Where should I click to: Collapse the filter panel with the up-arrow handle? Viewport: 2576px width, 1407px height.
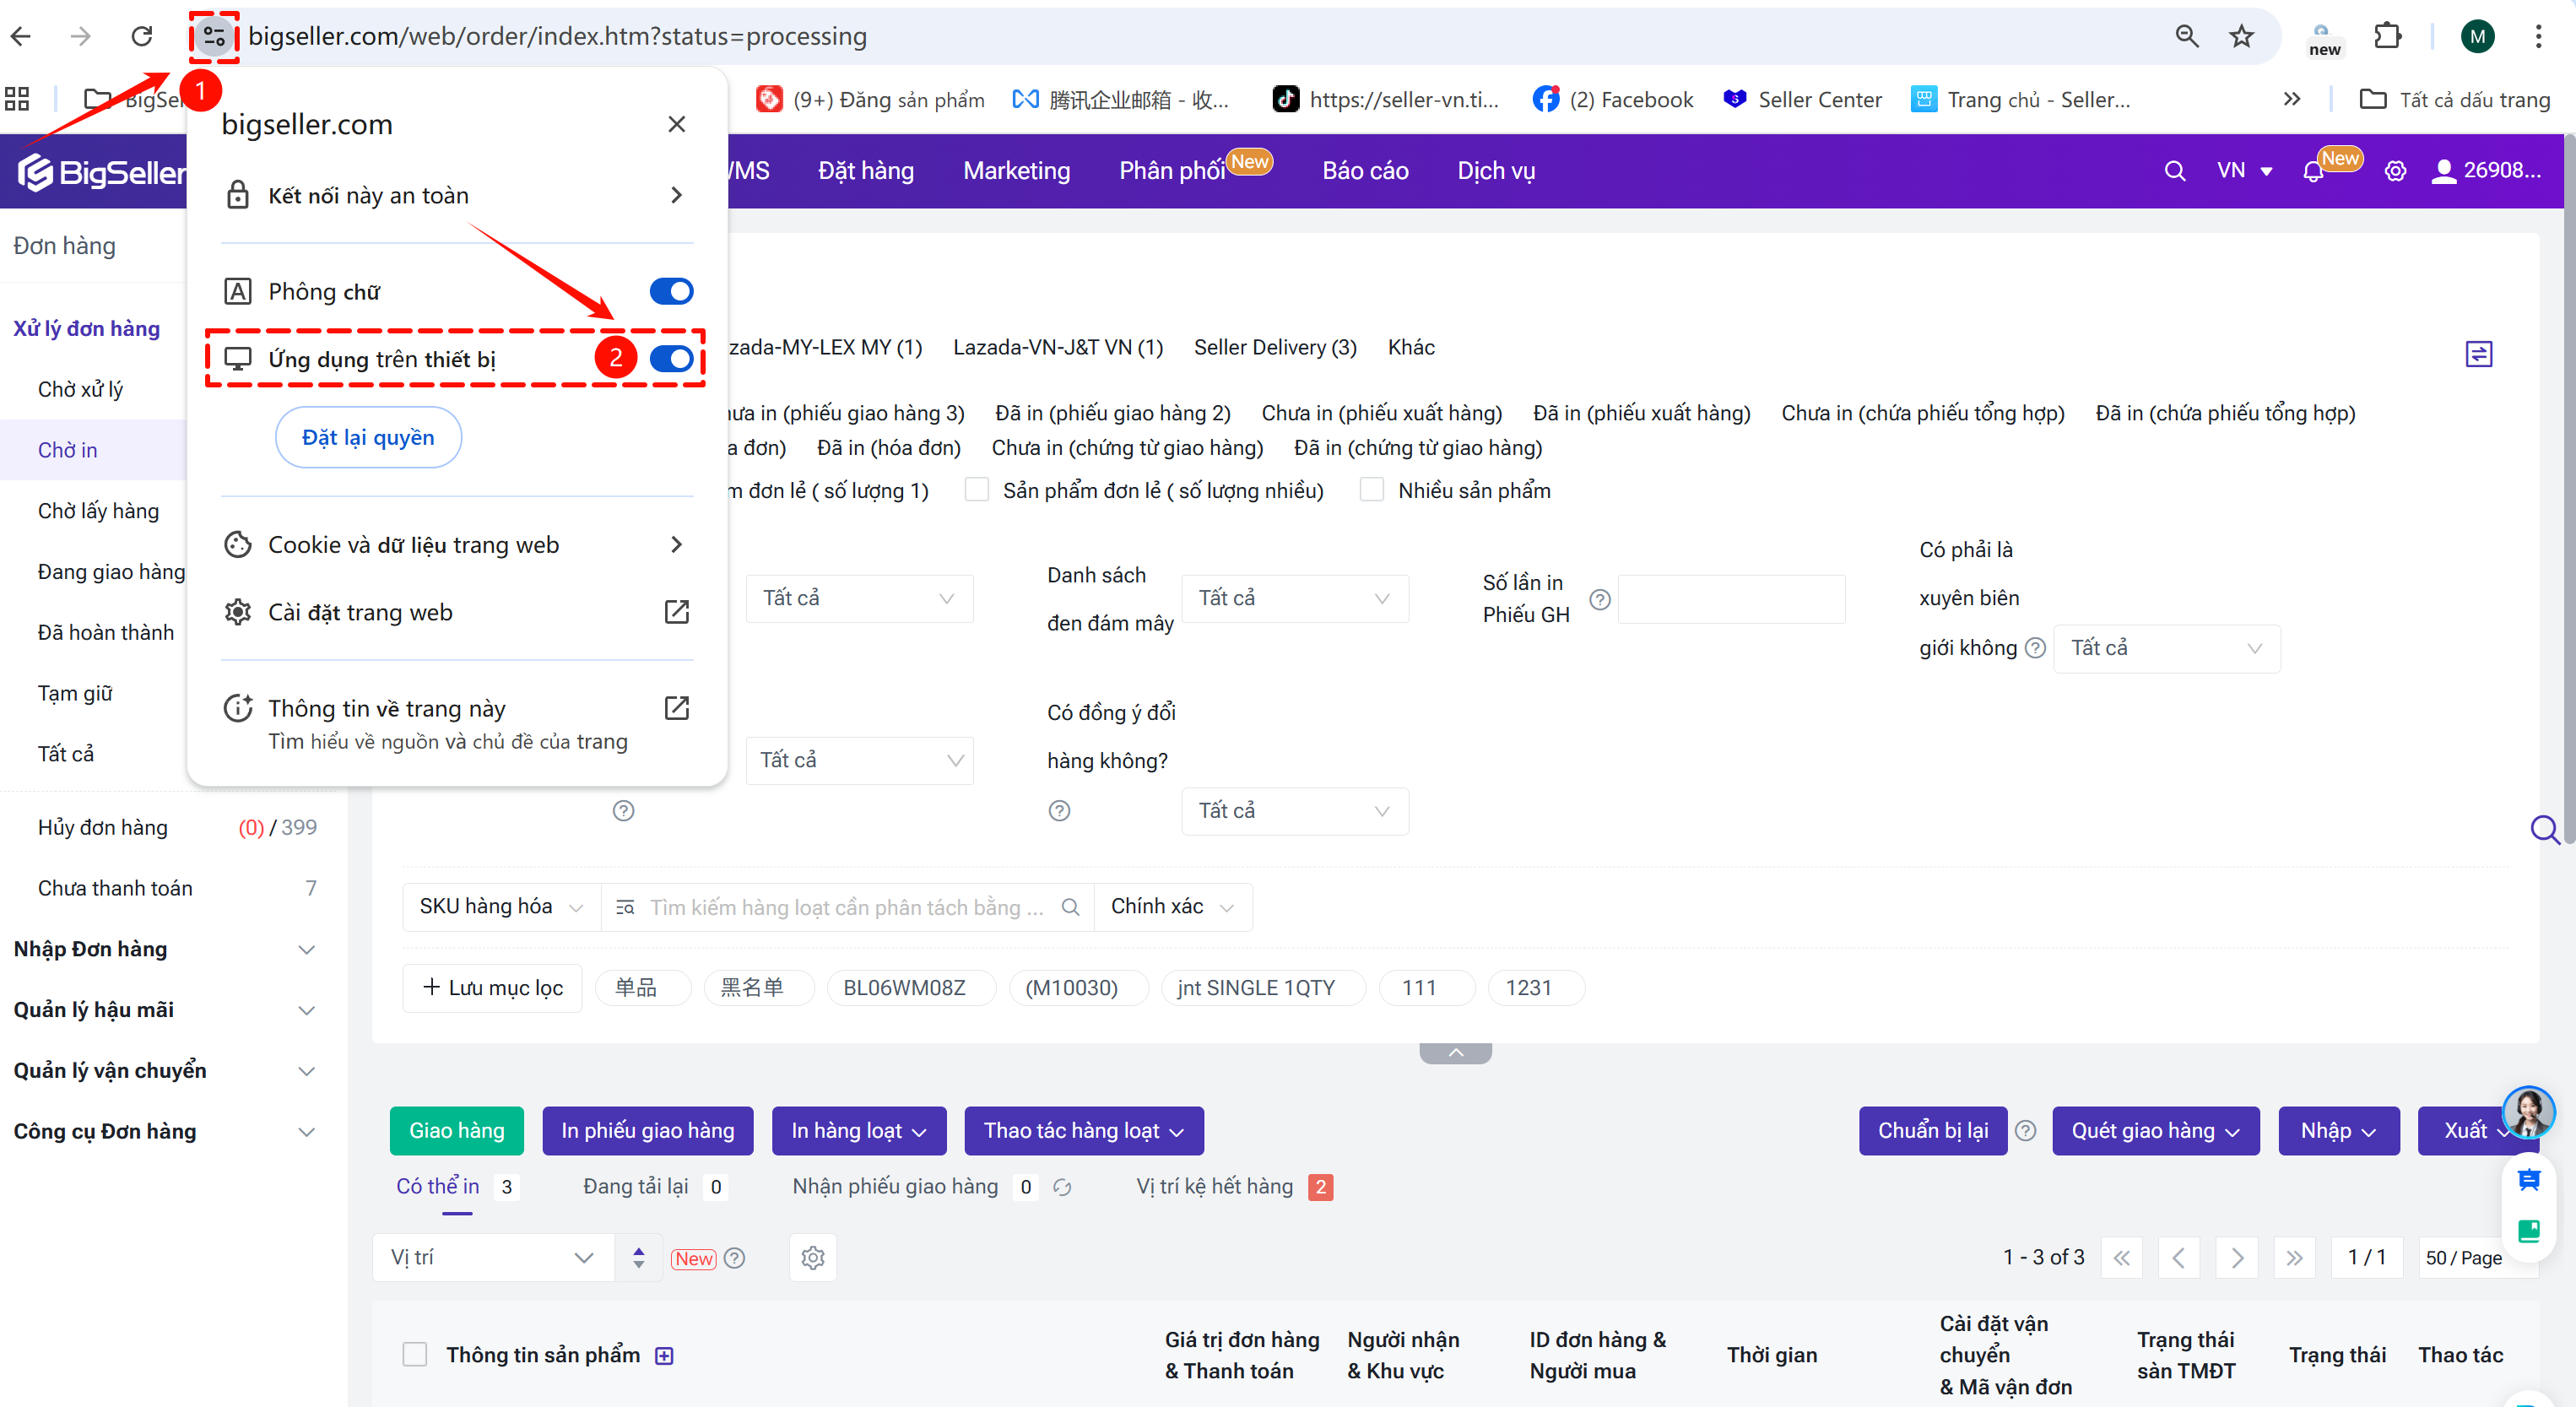1455,1053
